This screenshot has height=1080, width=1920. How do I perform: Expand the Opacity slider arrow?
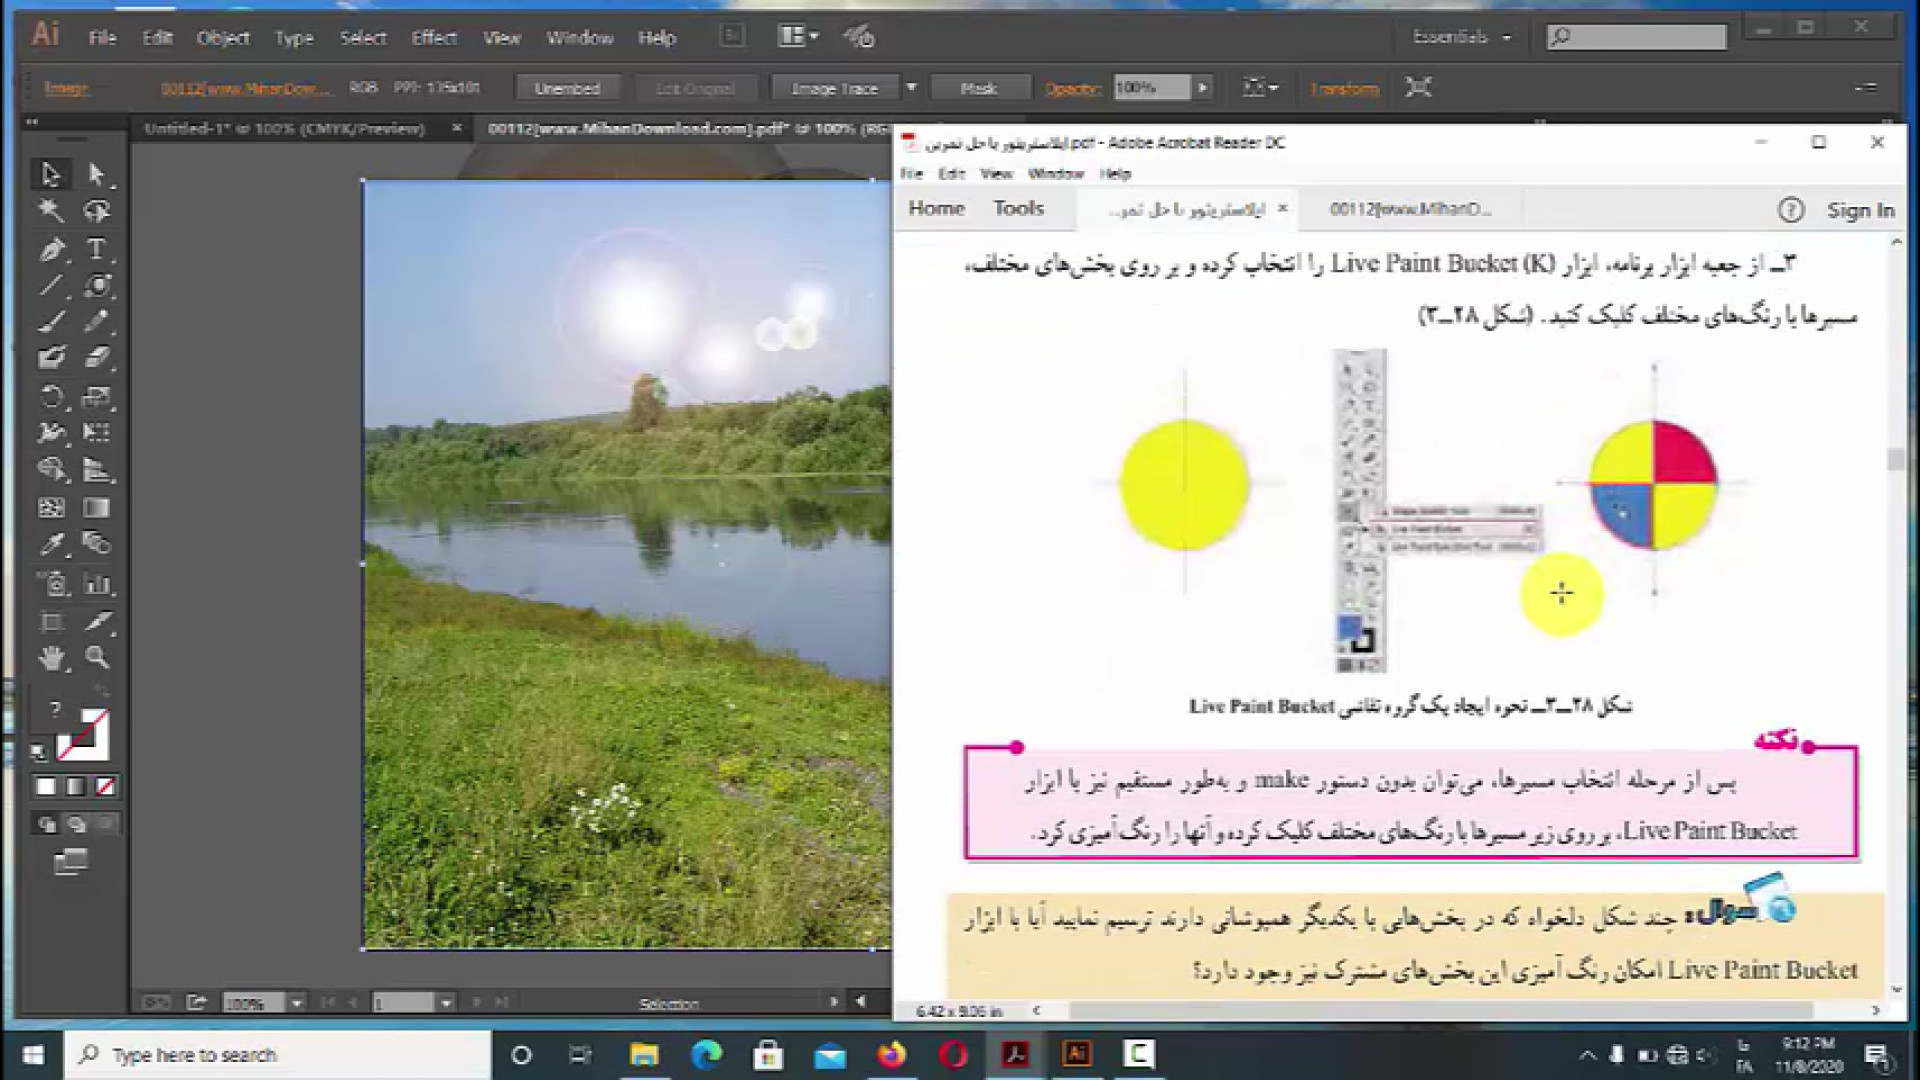[x=1203, y=88]
